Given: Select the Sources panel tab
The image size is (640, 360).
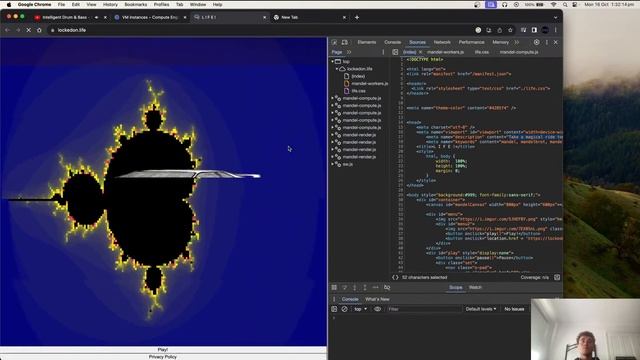Looking at the screenshot, I should (x=417, y=42).
